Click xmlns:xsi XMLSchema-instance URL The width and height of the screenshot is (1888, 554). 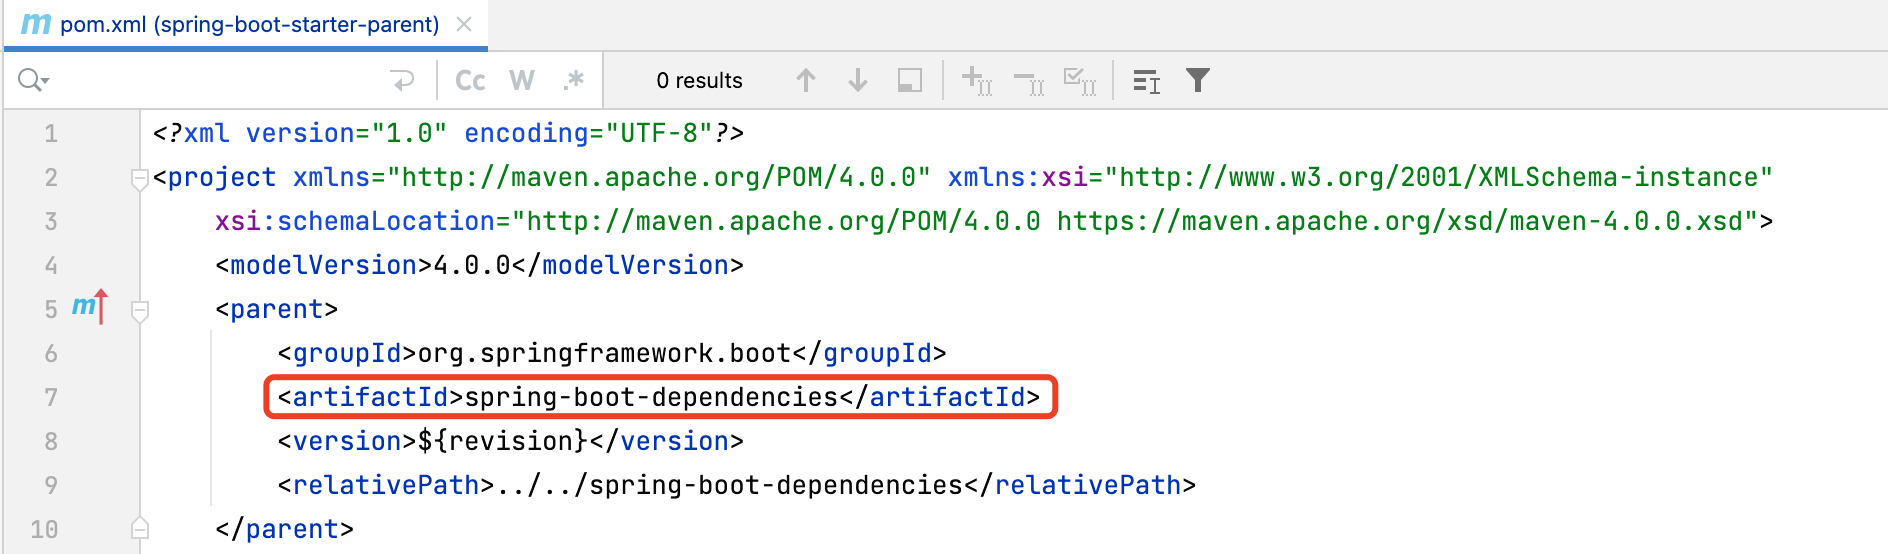pyautogui.click(x=1438, y=177)
